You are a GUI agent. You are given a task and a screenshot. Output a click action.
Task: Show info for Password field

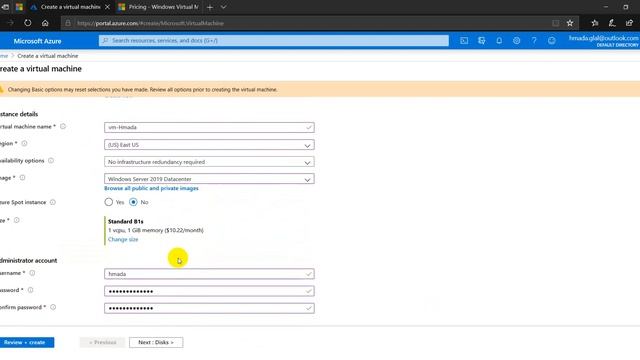point(30,290)
